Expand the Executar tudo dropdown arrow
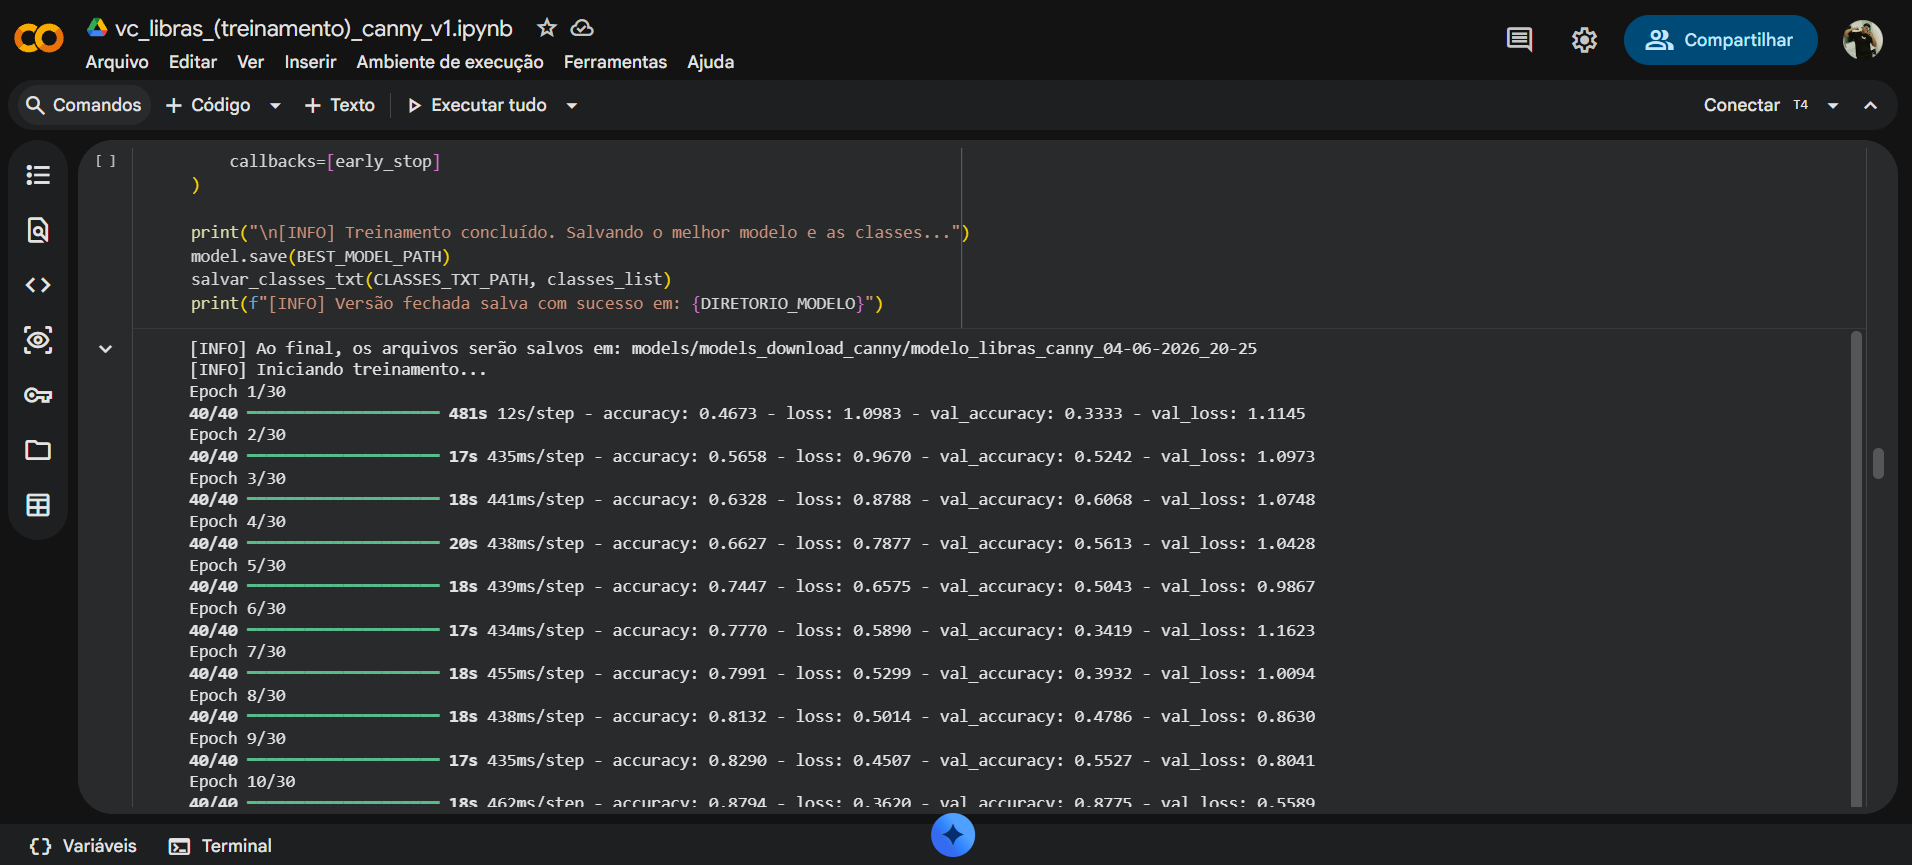Screen dimensions: 1912x865 (572, 105)
